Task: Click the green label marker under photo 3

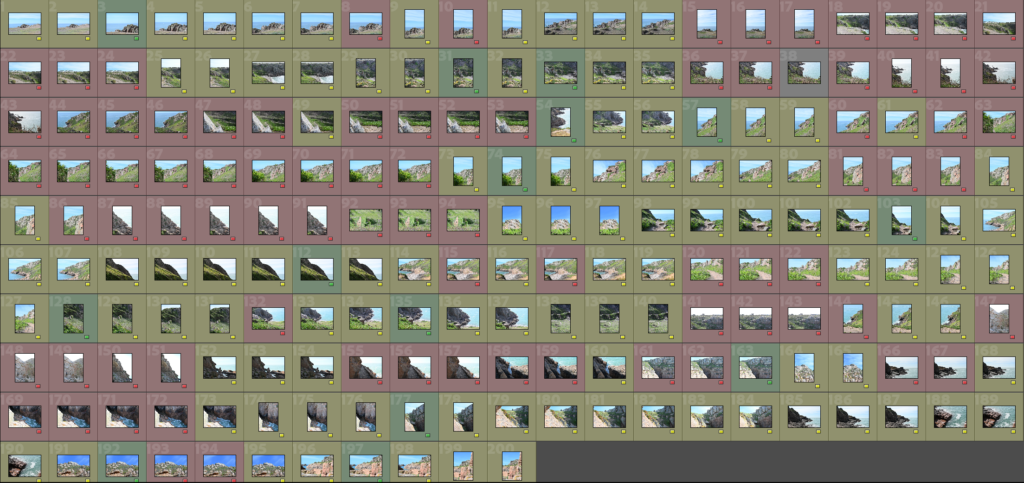Action: [136, 38]
